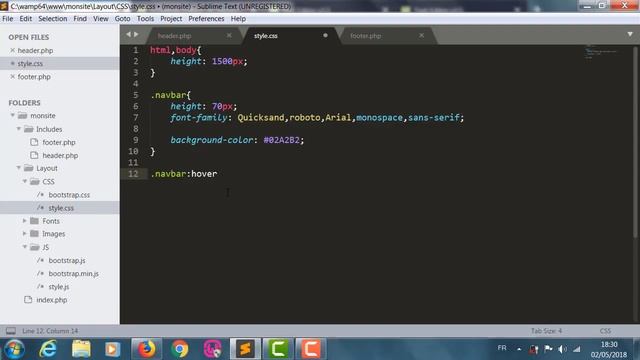The image size is (640, 360).
Task: Open header.php under Includes folder
Action: [x=60, y=156]
